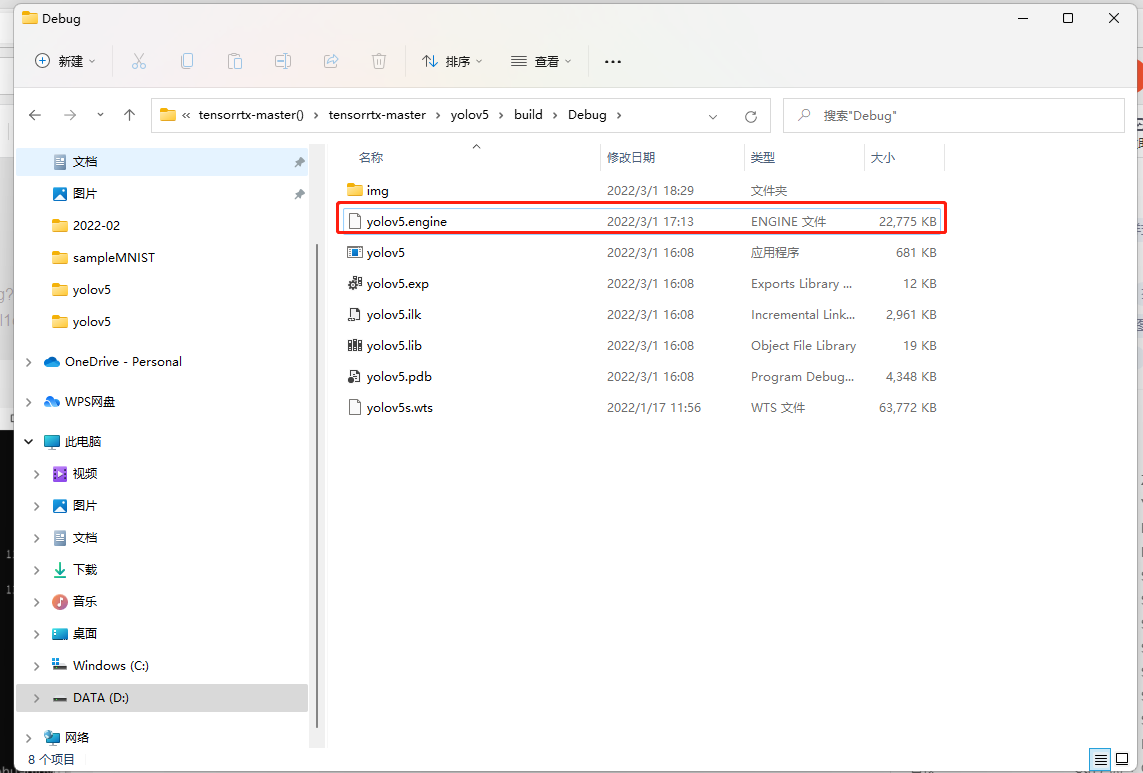Select the yolov5s.wts file

[x=641, y=408]
